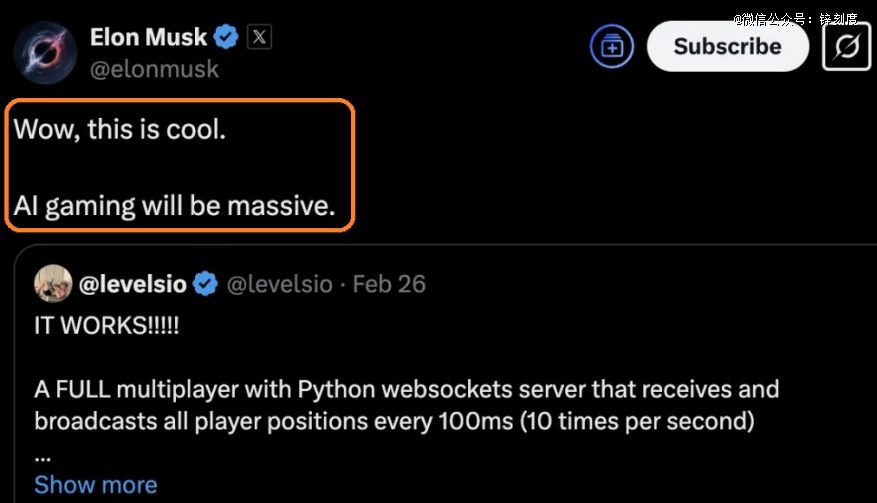The width and height of the screenshot is (877, 503).
Task: Click the X affiliation badge beside the name
Action: [x=259, y=38]
